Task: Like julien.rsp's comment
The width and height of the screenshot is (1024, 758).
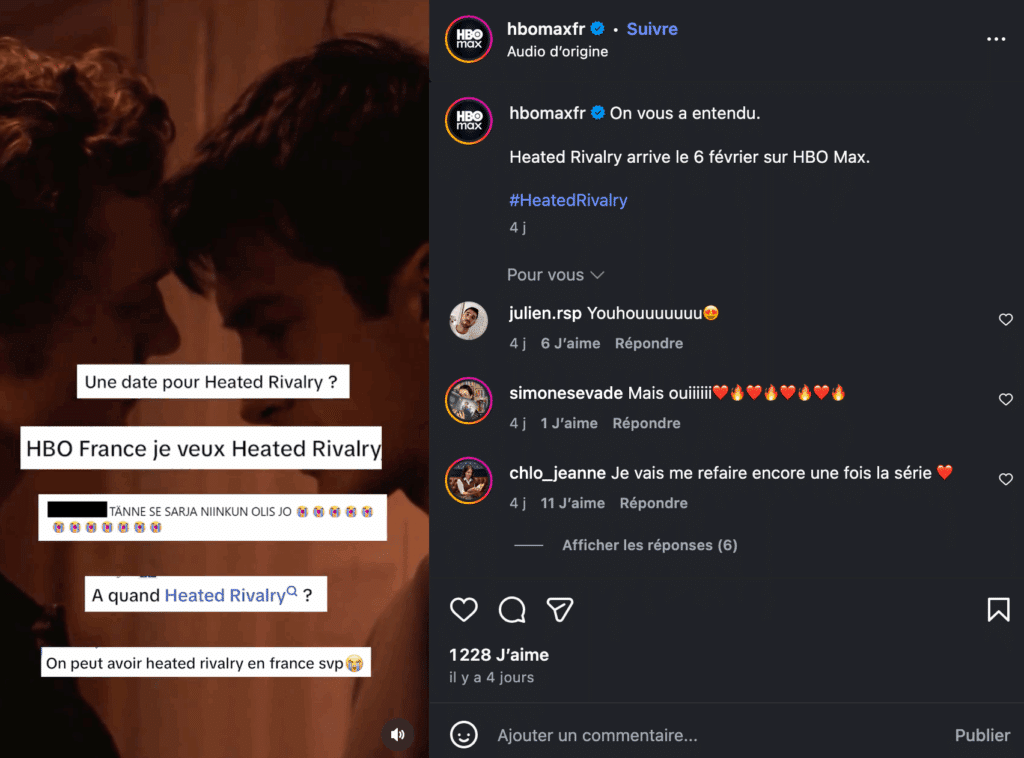Action: (1006, 320)
